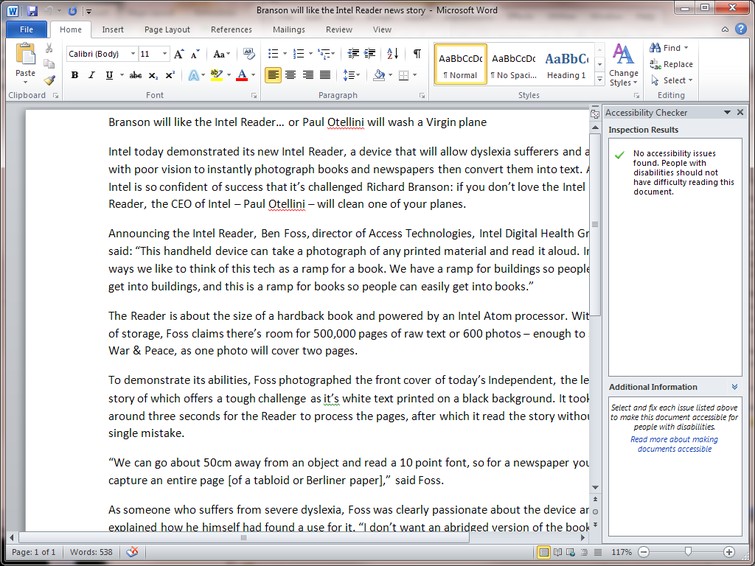Close the Accessibility Checker pane
This screenshot has width=755, height=566.
coord(741,112)
